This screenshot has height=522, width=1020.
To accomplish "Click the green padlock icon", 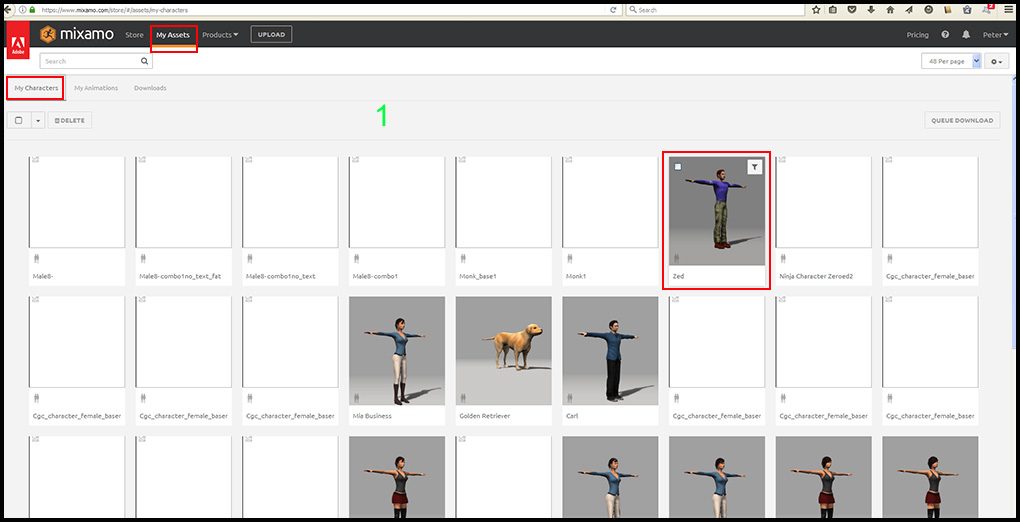I will [32, 10].
